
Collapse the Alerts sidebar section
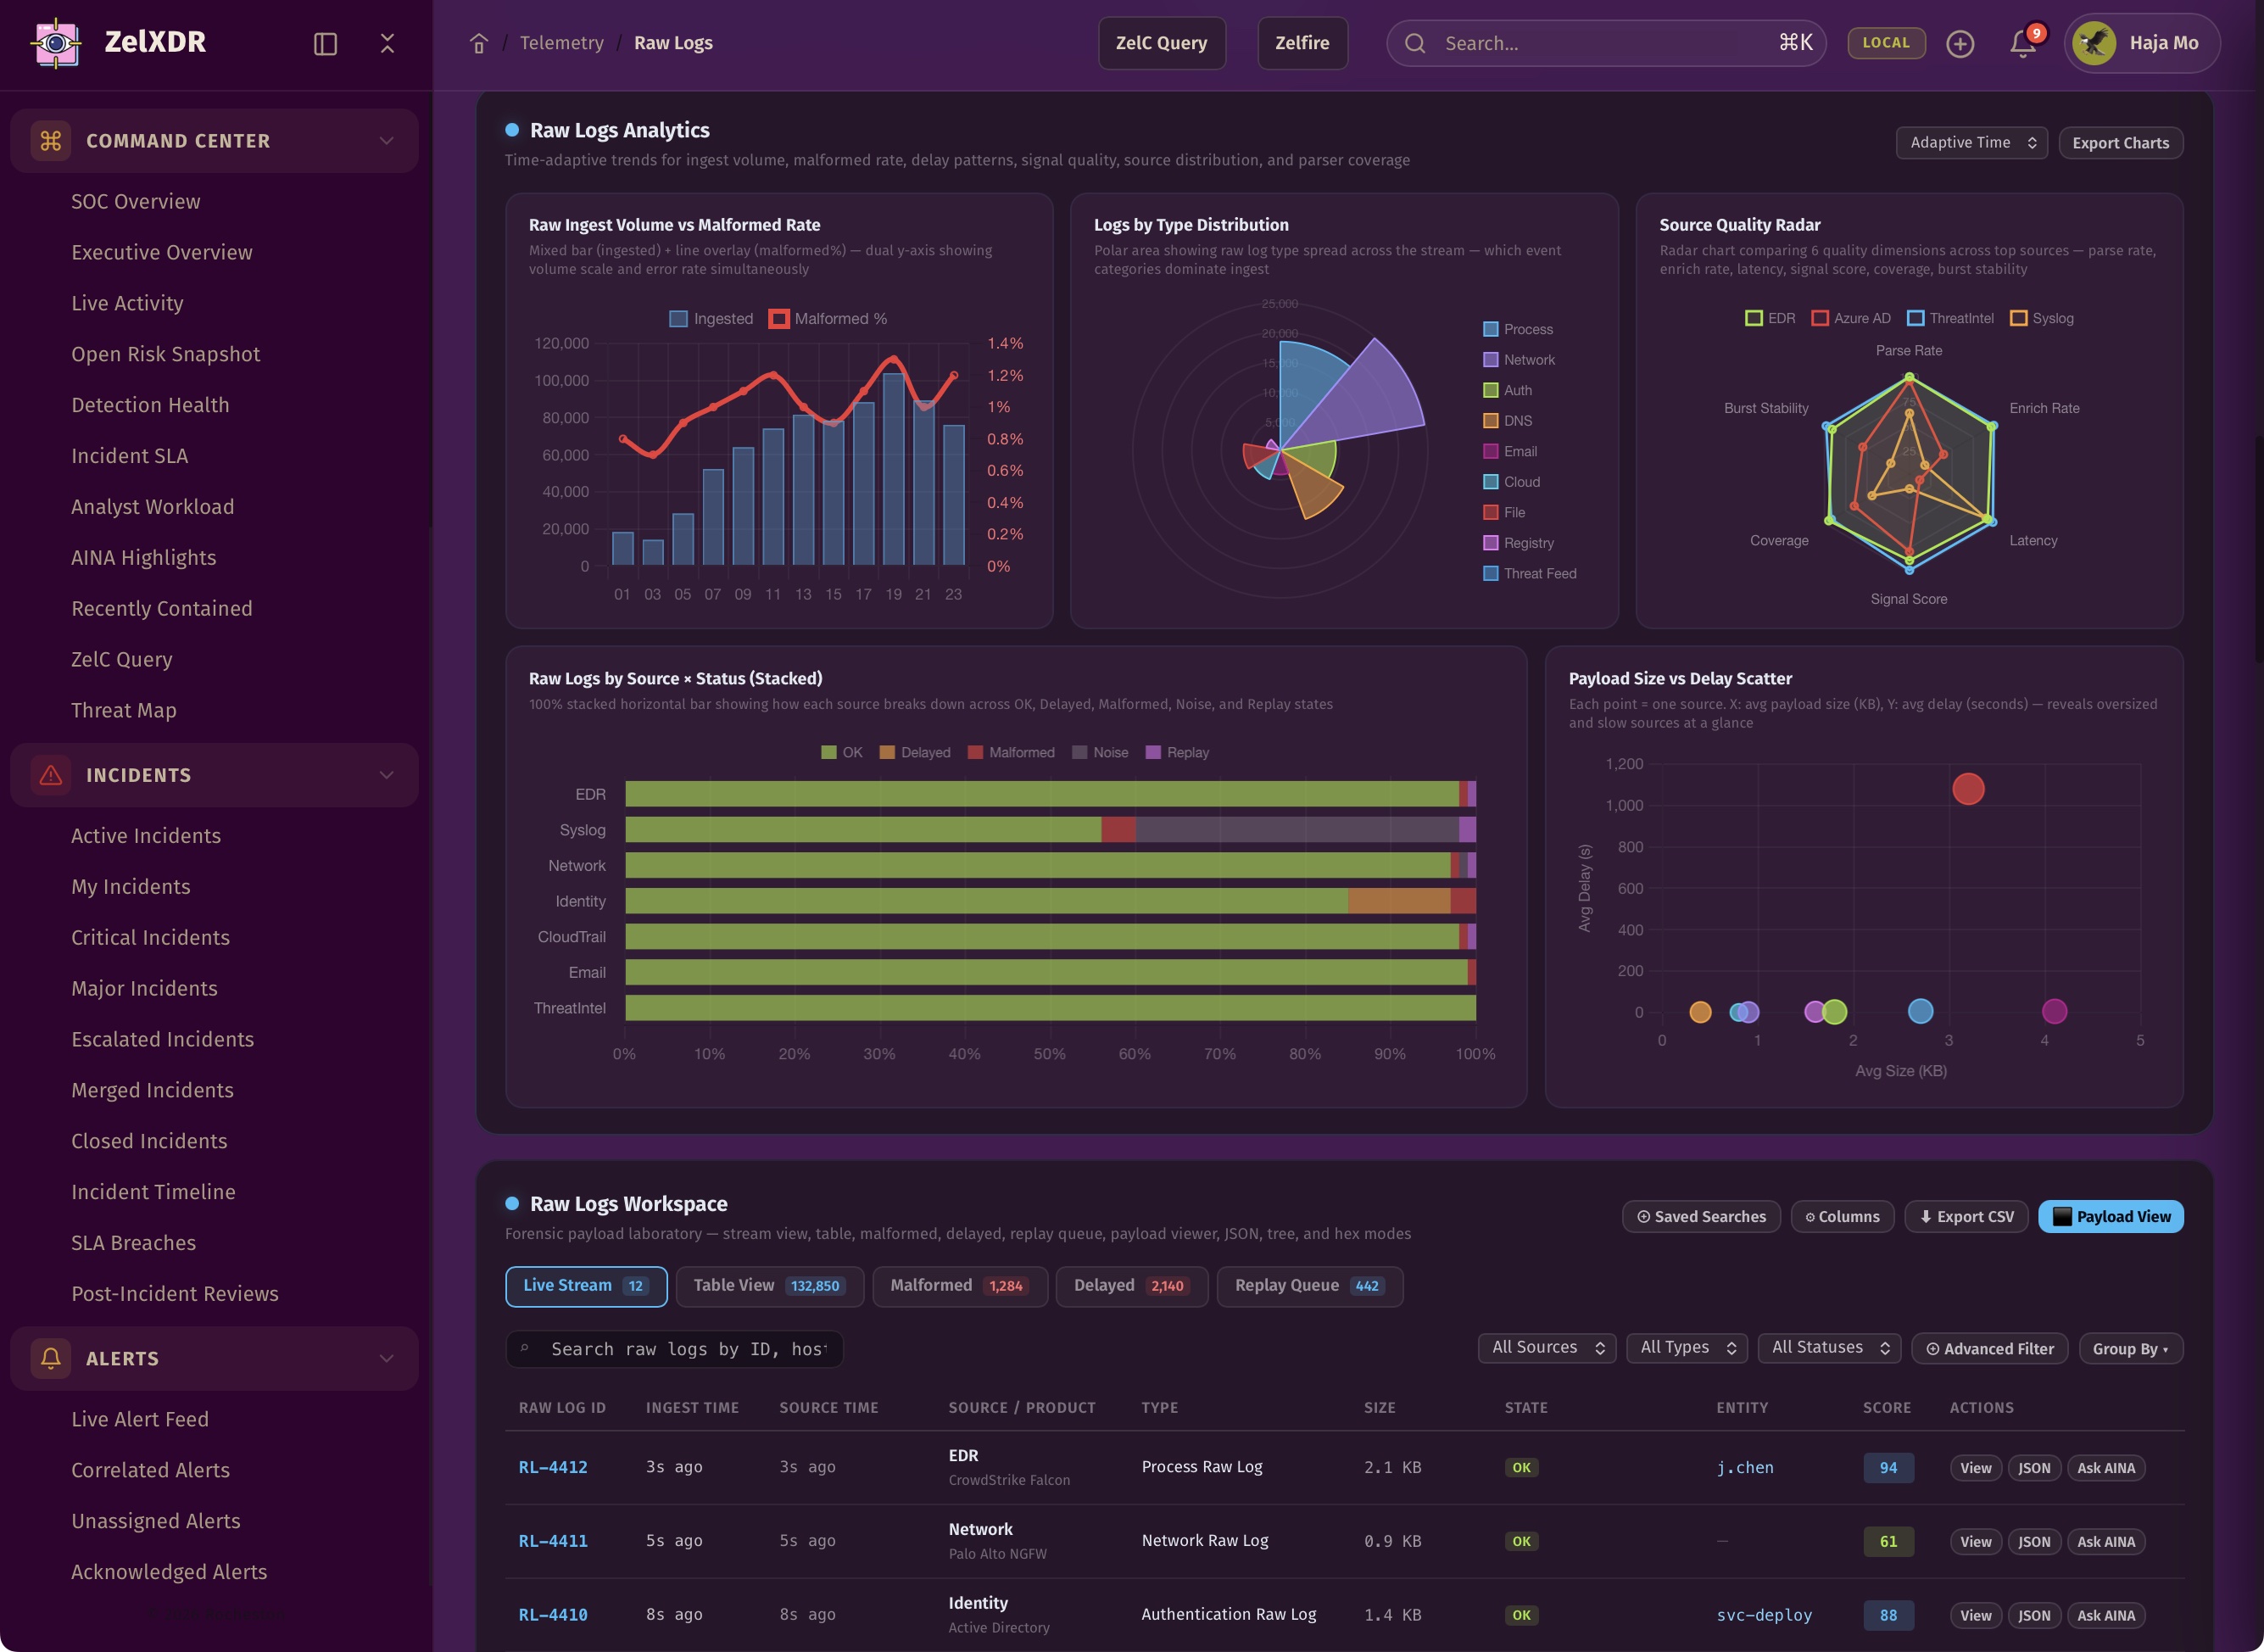coord(386,1358)
